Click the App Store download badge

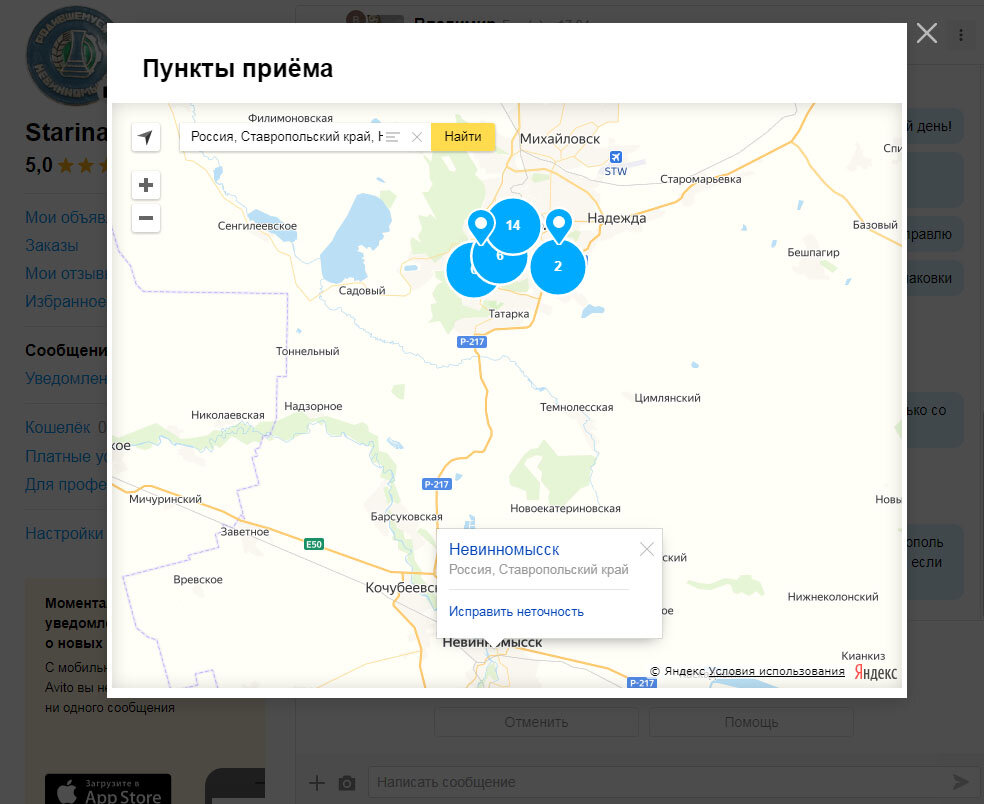108,789
